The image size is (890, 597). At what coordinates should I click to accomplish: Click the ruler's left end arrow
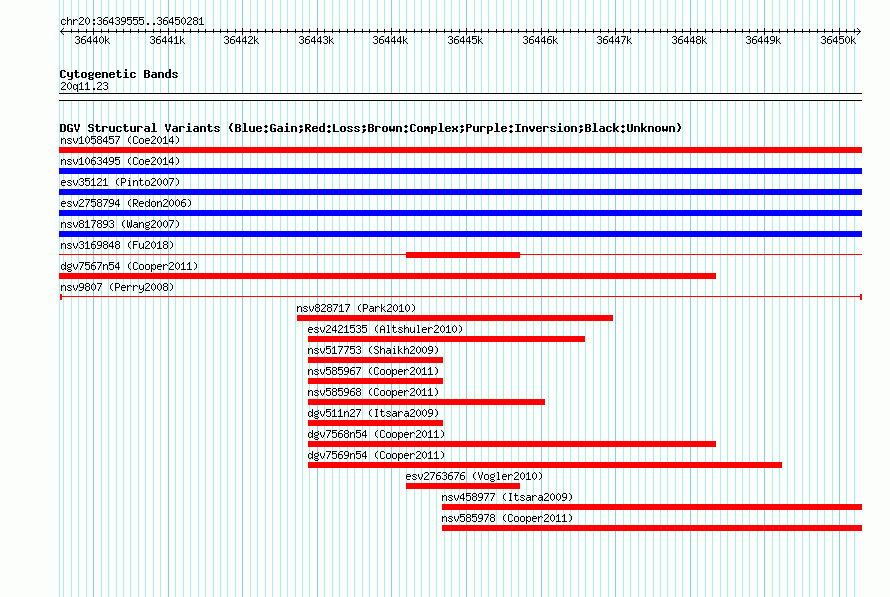[62, 32]
